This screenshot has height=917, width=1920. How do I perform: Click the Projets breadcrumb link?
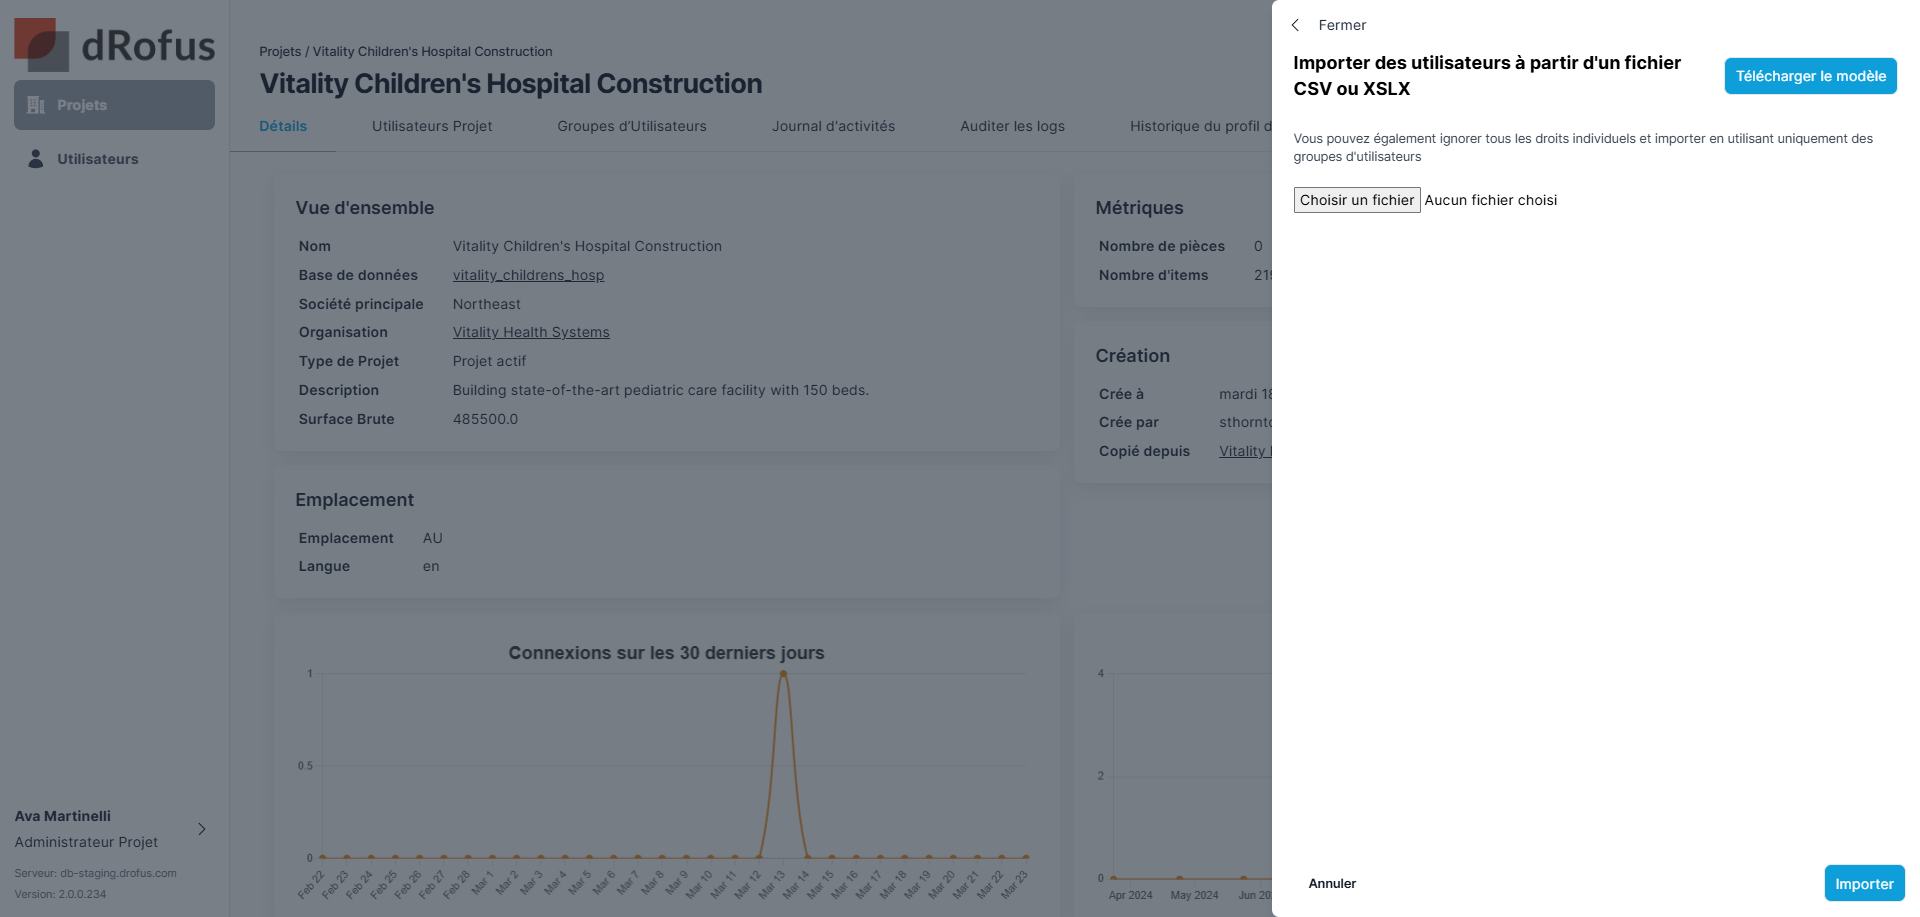pos(280,51)
